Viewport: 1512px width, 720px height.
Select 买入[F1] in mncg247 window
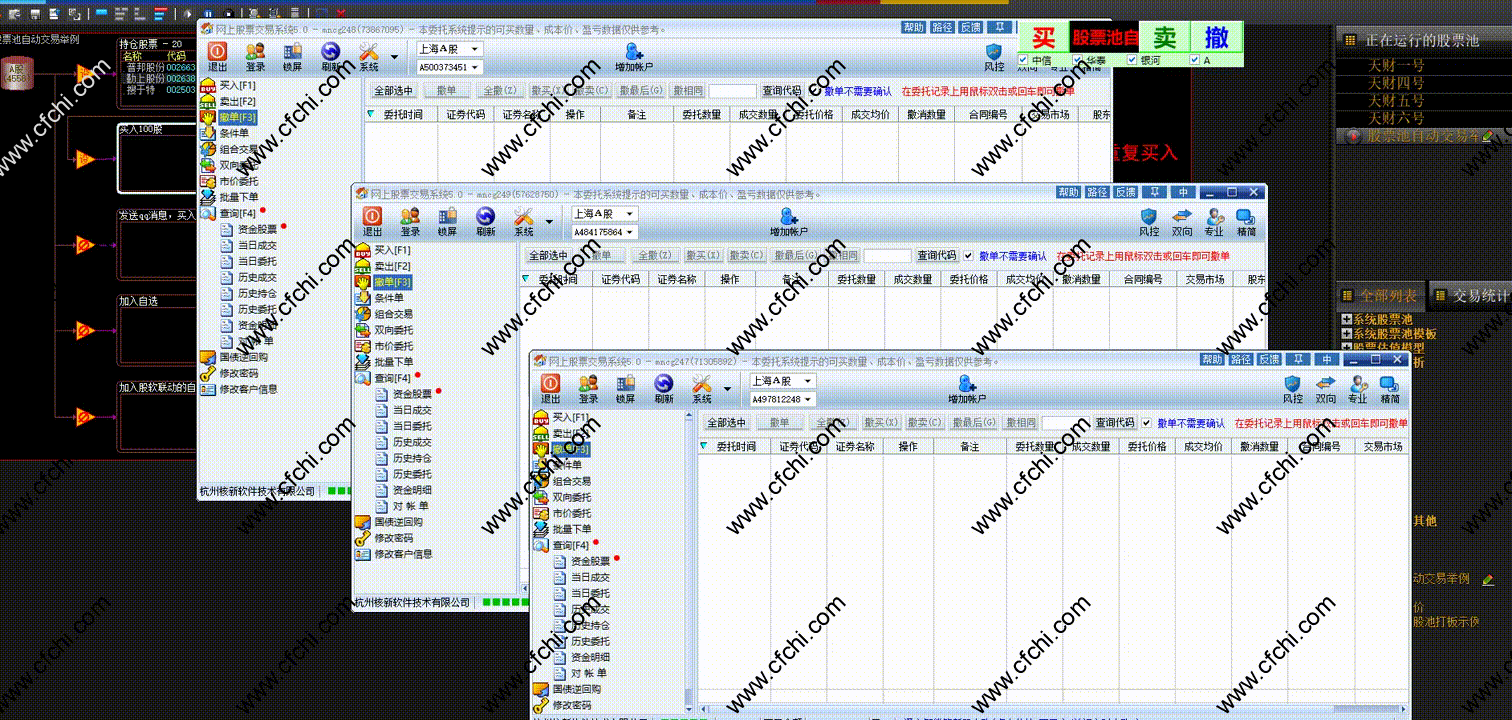click(573, 417)
